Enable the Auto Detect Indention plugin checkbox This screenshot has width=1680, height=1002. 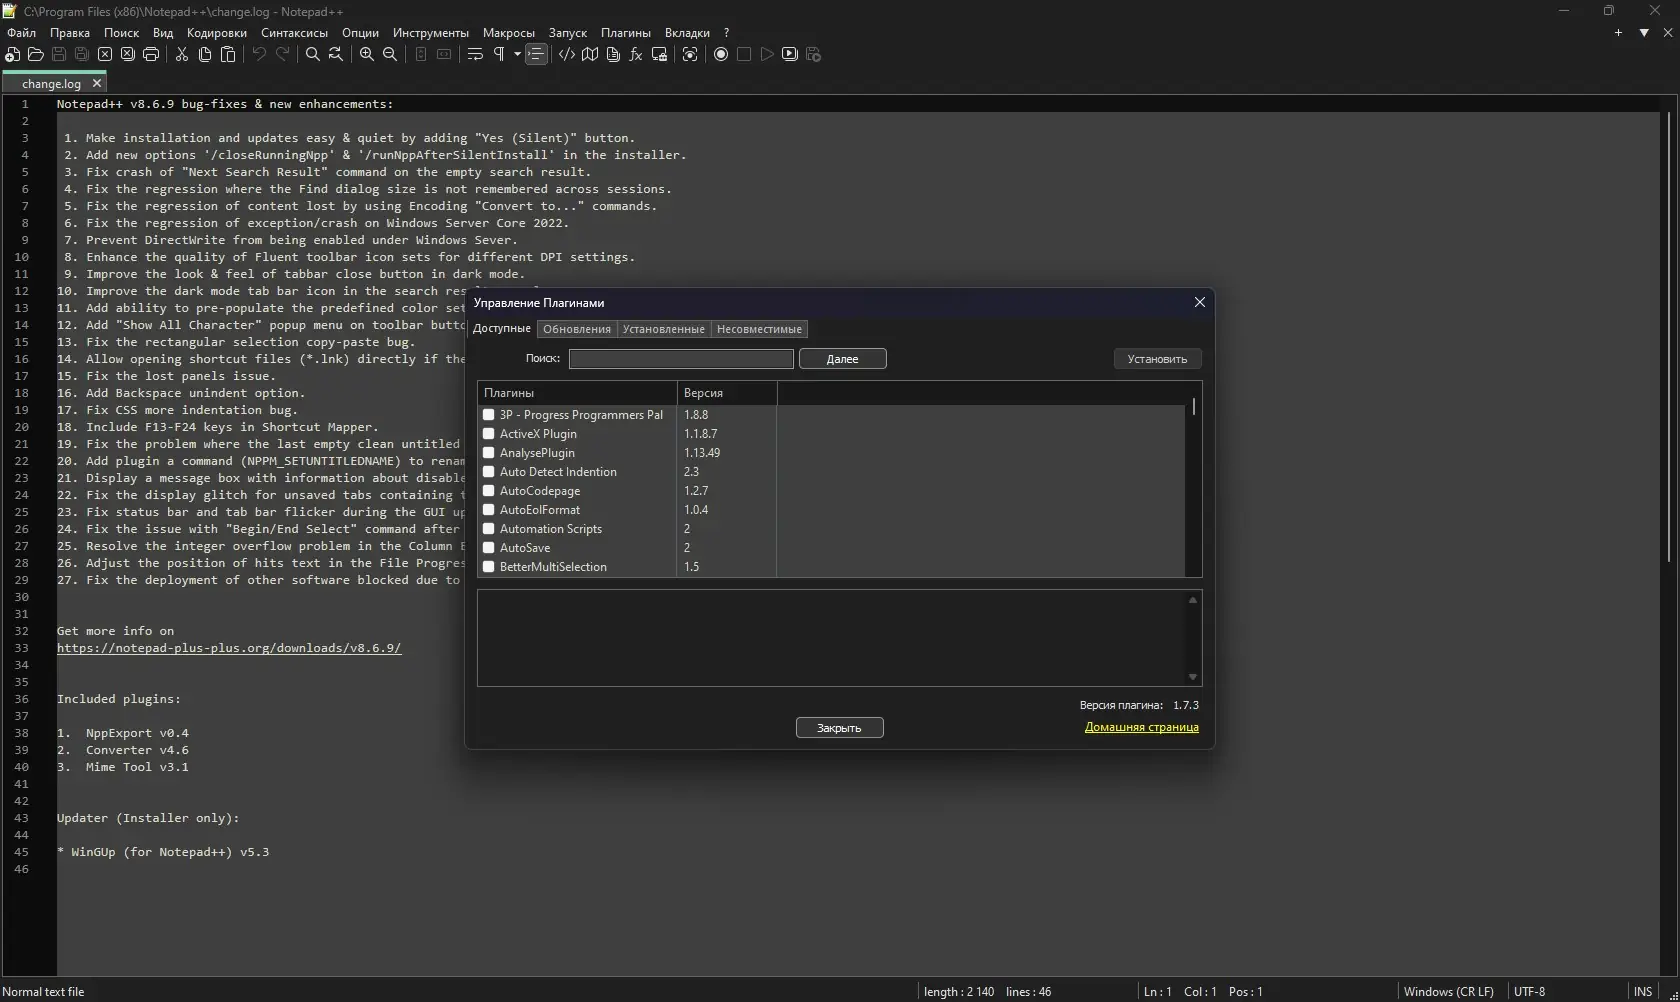click(x=489, y=472)
